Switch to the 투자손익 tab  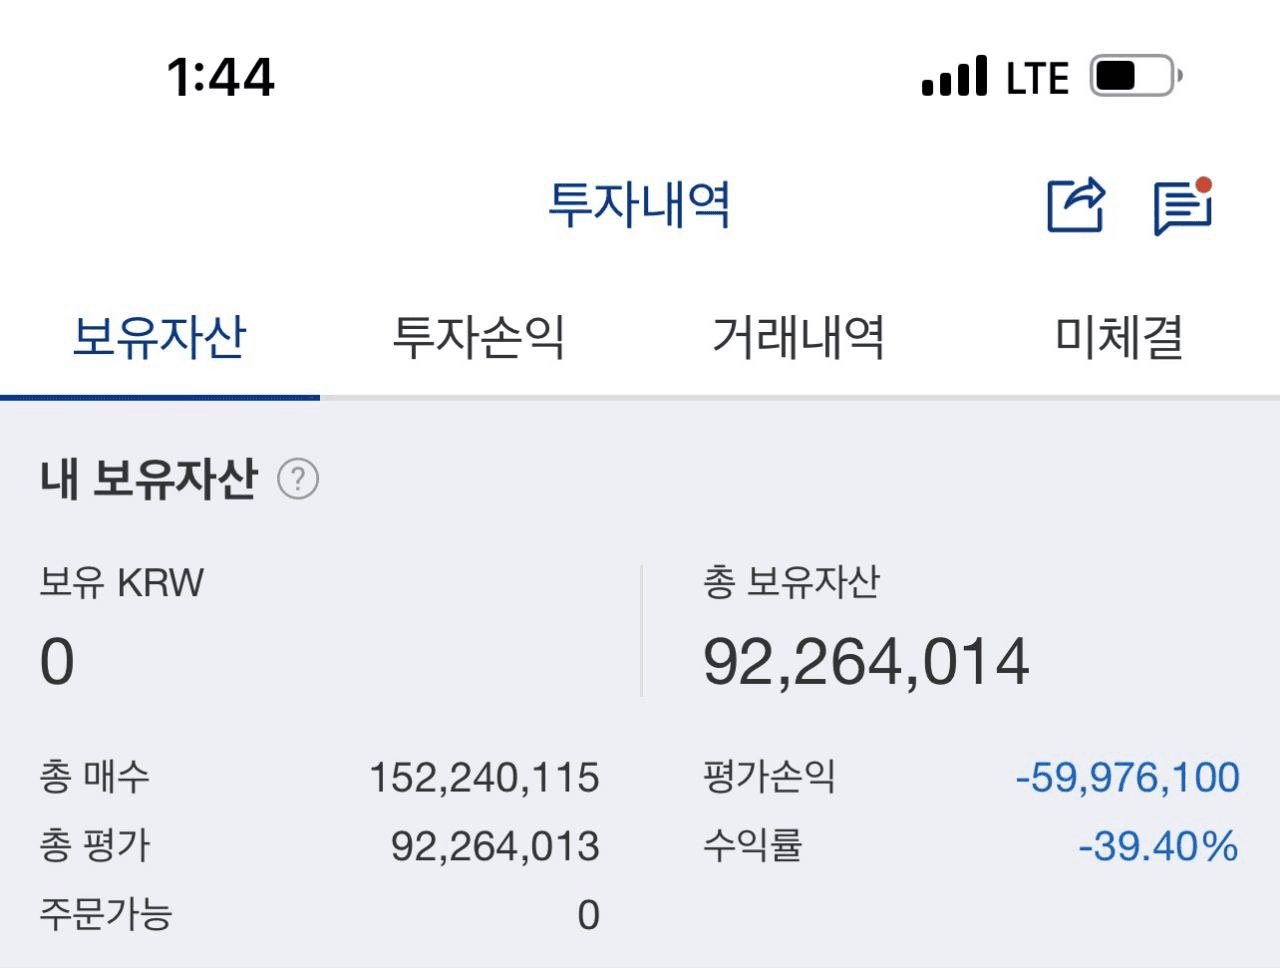coord(479,337)
